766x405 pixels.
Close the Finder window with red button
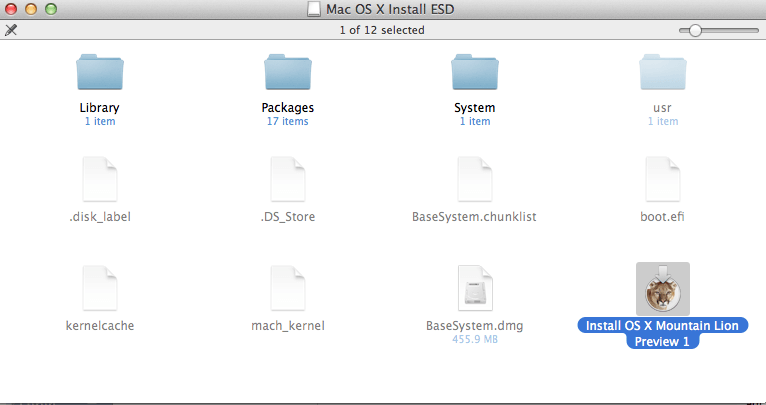coord(12,10)
